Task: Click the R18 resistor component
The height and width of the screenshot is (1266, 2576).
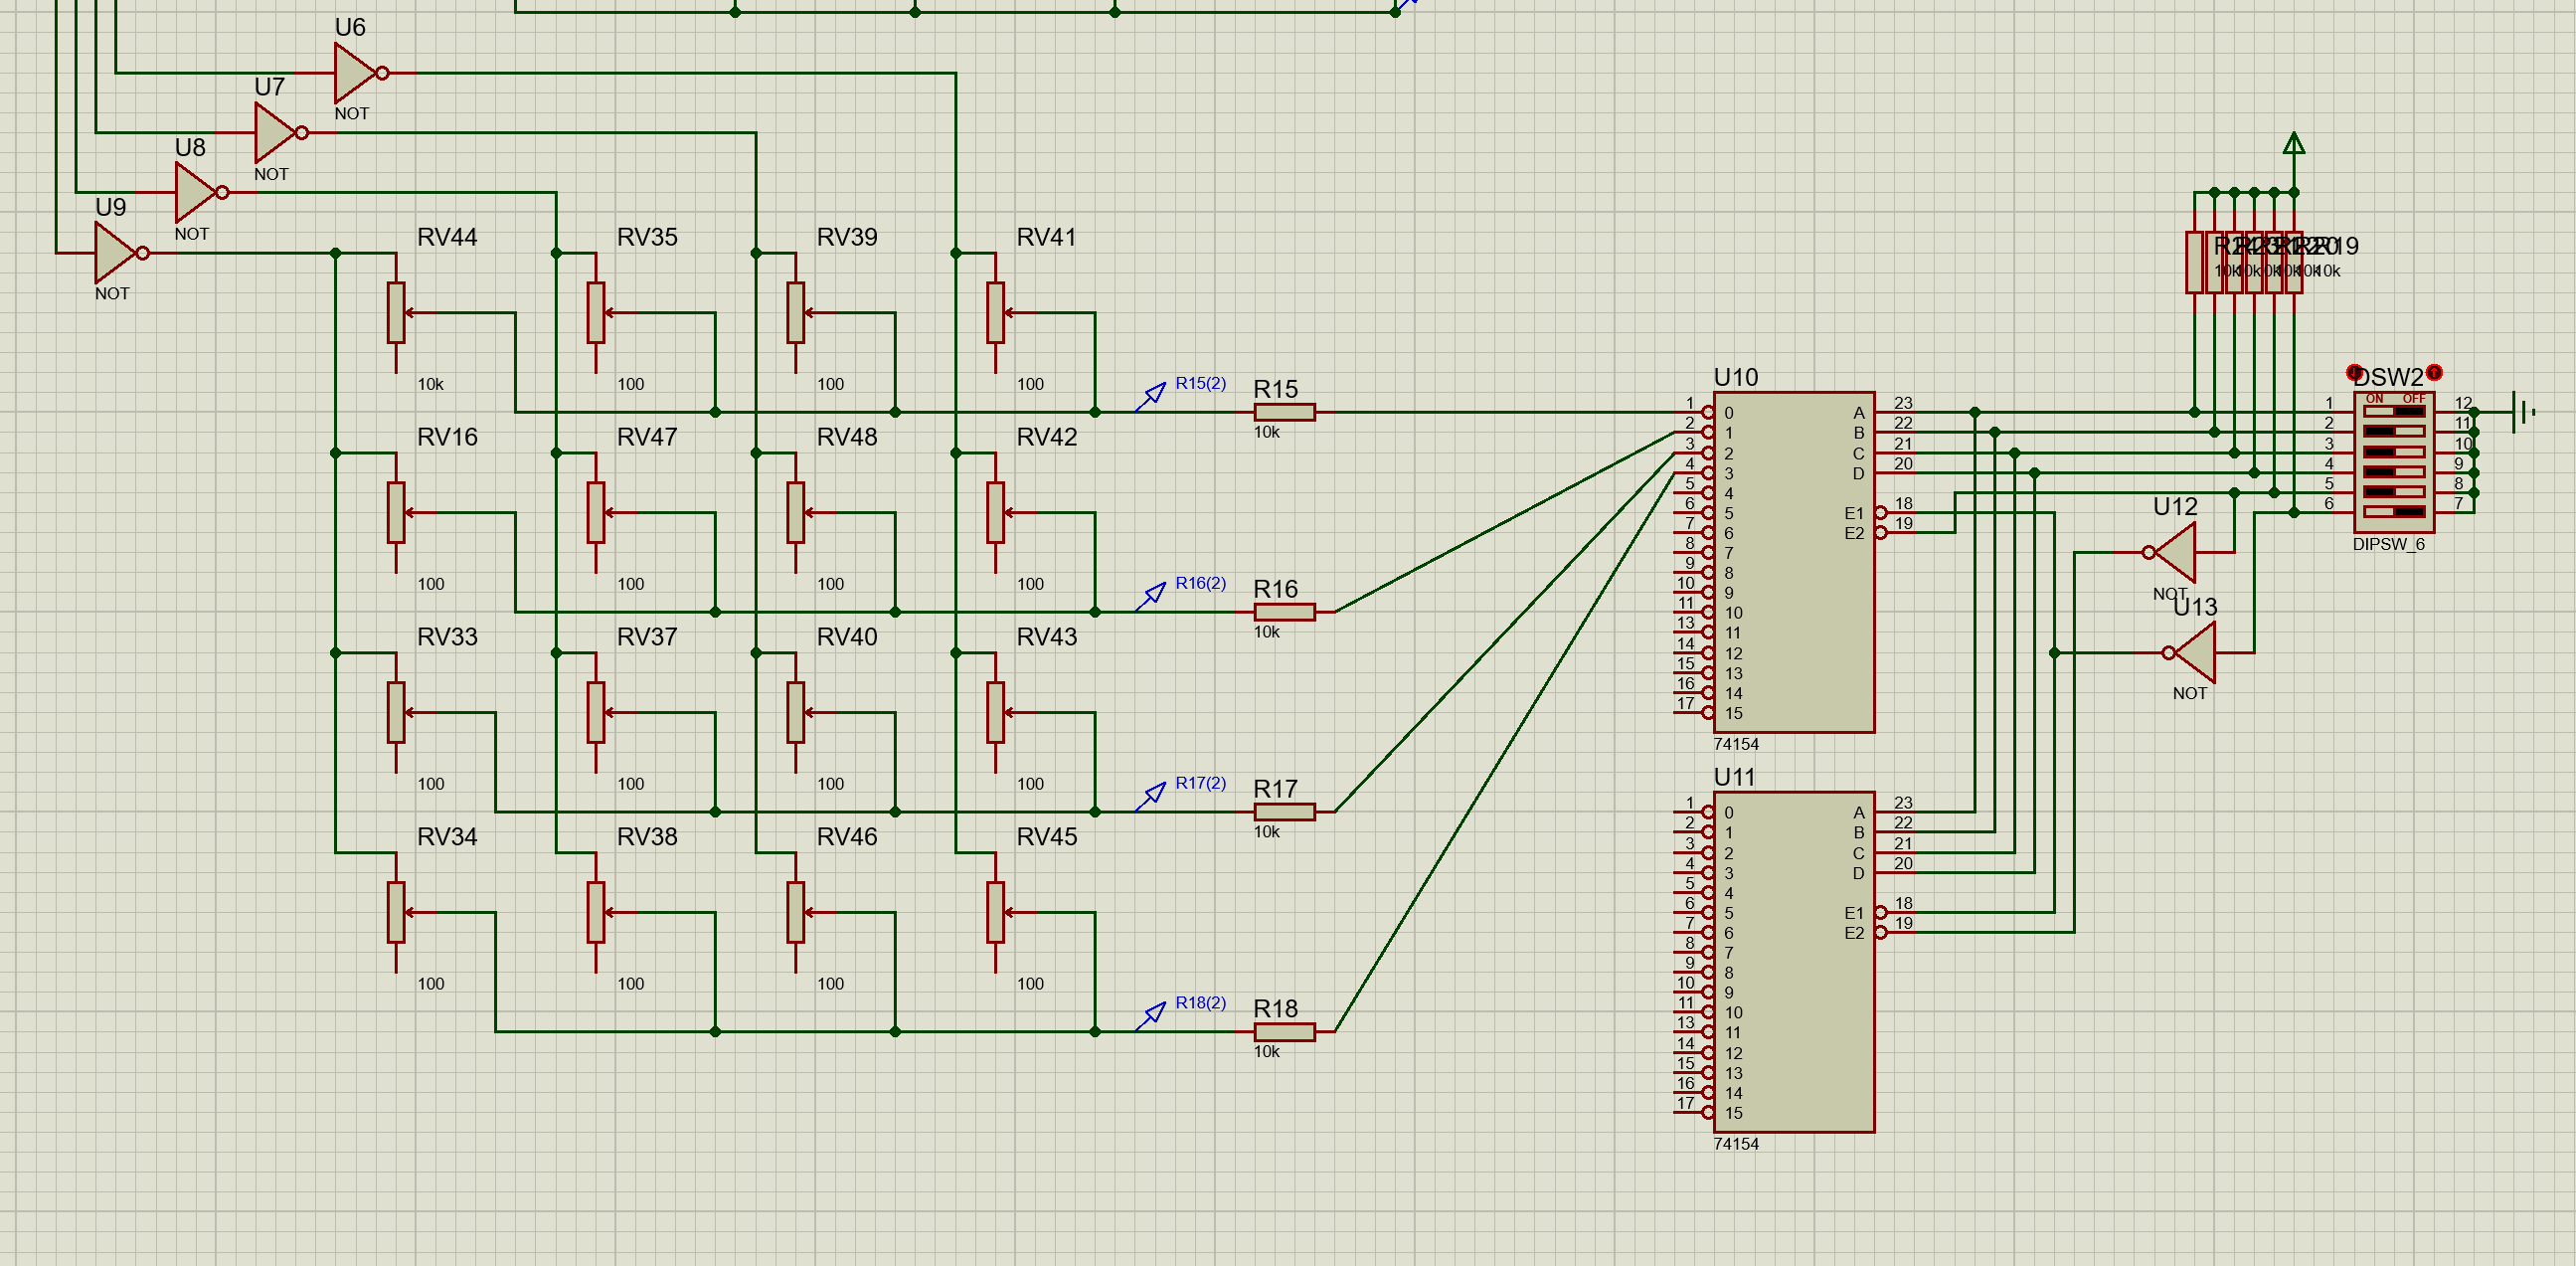Action: 1285,1032
